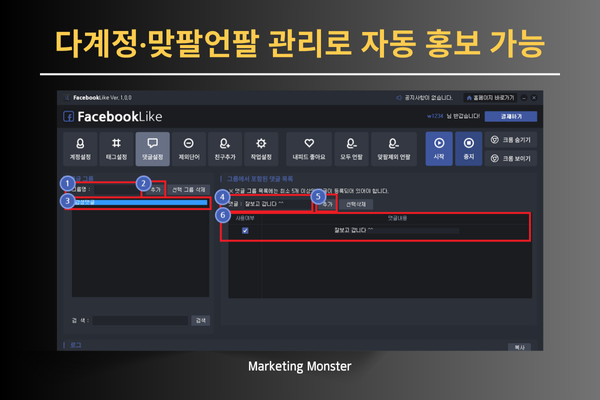The image size is (600, 400).
Task: Open the 친구추가 add friend tab
Action: pyautogui.click(x=225, y=149)
